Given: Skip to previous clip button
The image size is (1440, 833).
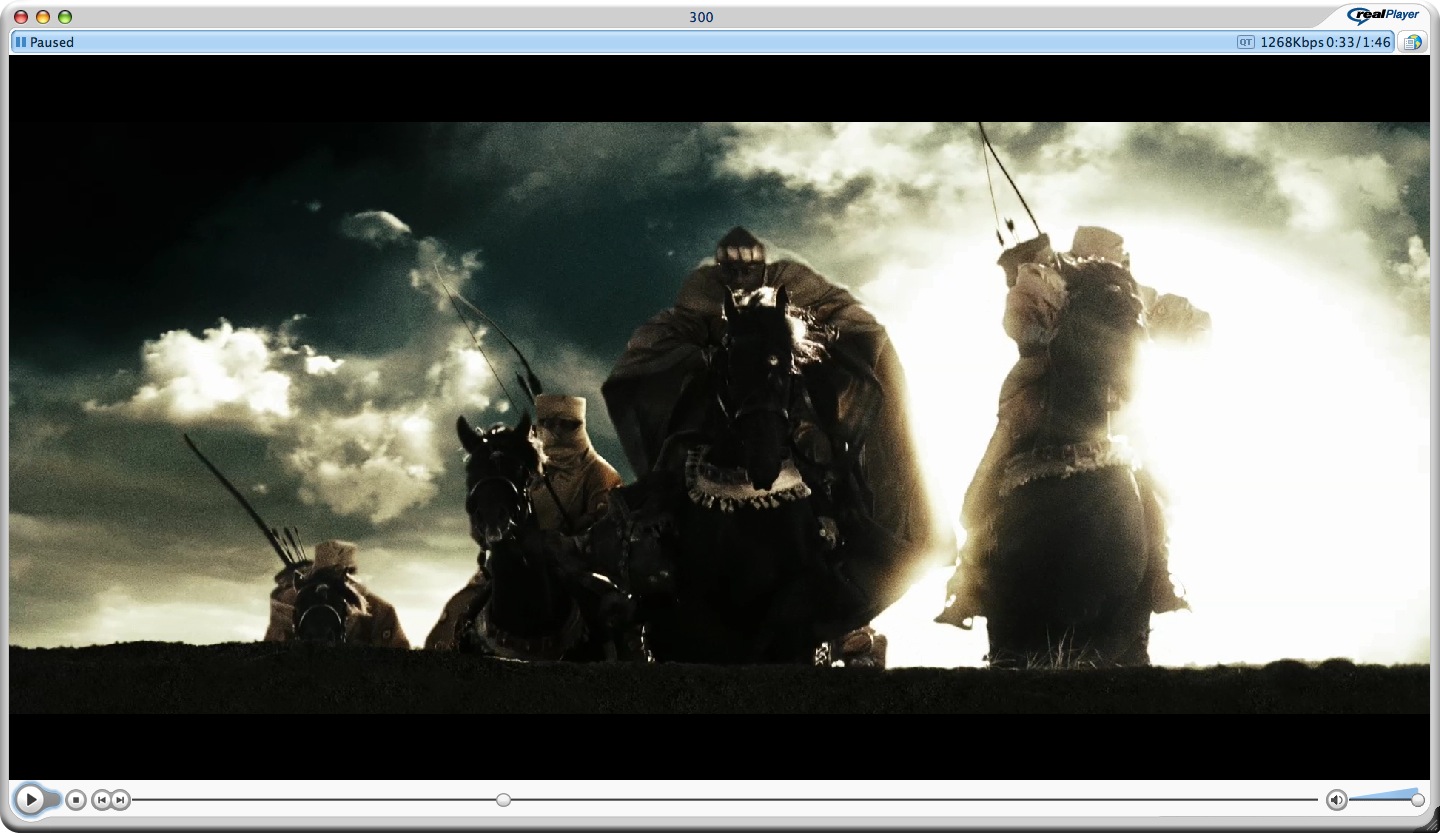Looking at the screenshot, I should tap(101, 800).
